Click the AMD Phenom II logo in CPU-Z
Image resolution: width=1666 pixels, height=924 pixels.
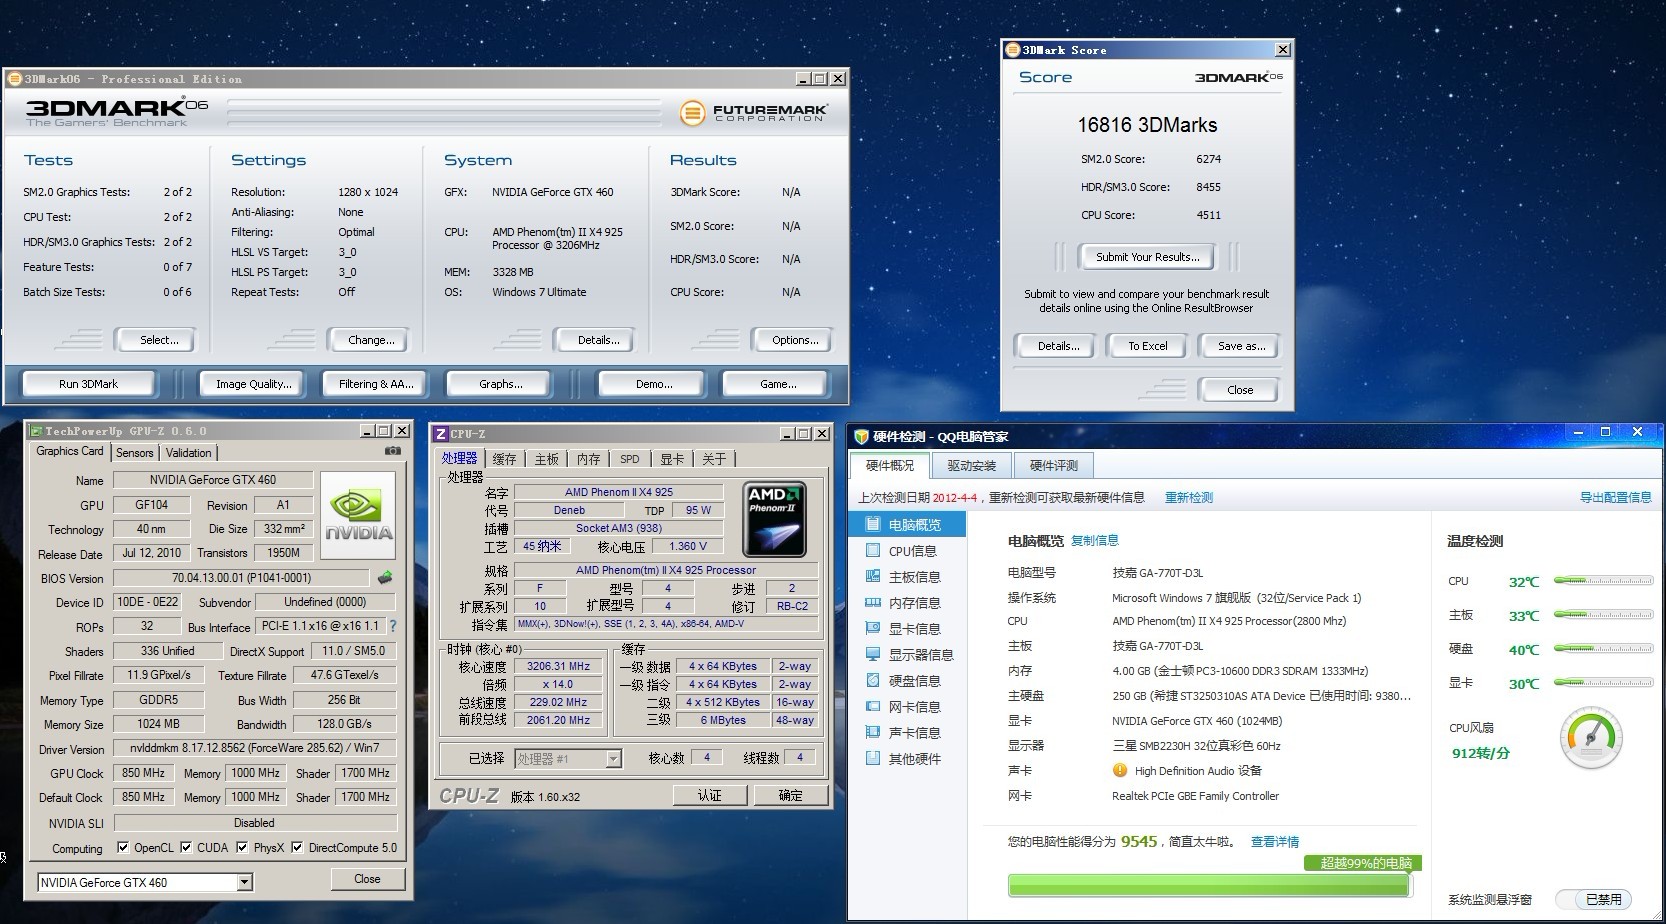tap(775, 520)
